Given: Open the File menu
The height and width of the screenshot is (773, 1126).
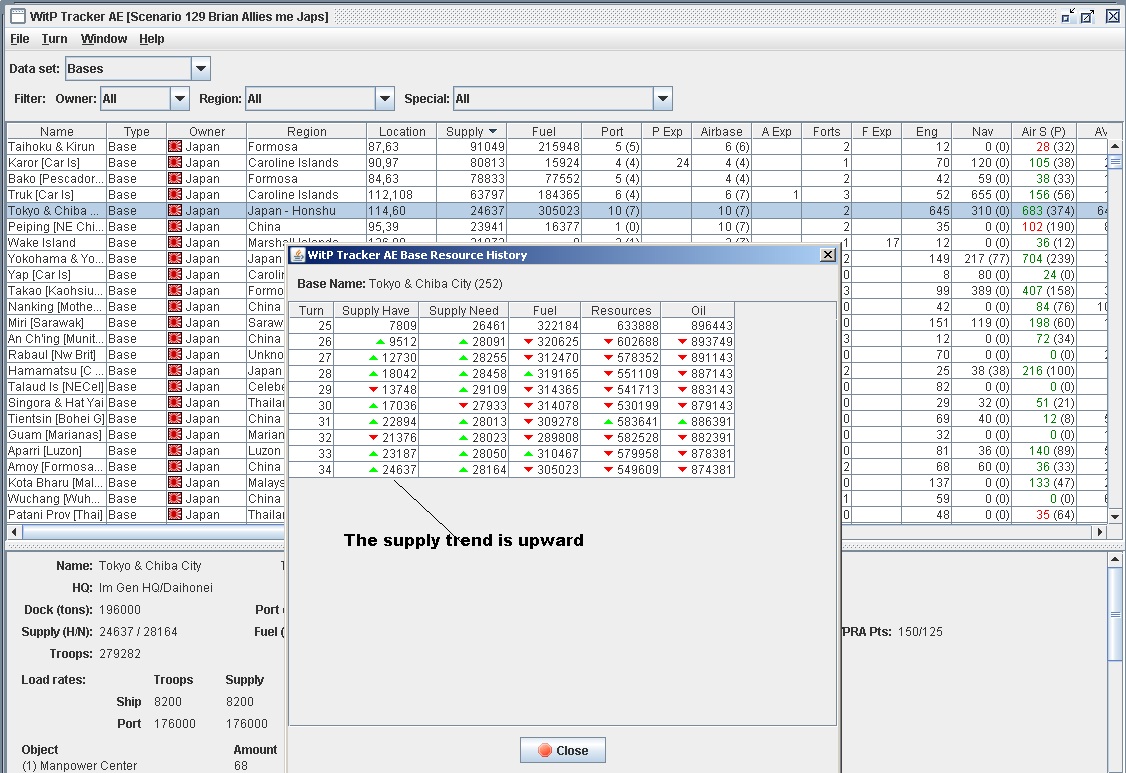Looking at the screenshot, I should tap(19, 39).
